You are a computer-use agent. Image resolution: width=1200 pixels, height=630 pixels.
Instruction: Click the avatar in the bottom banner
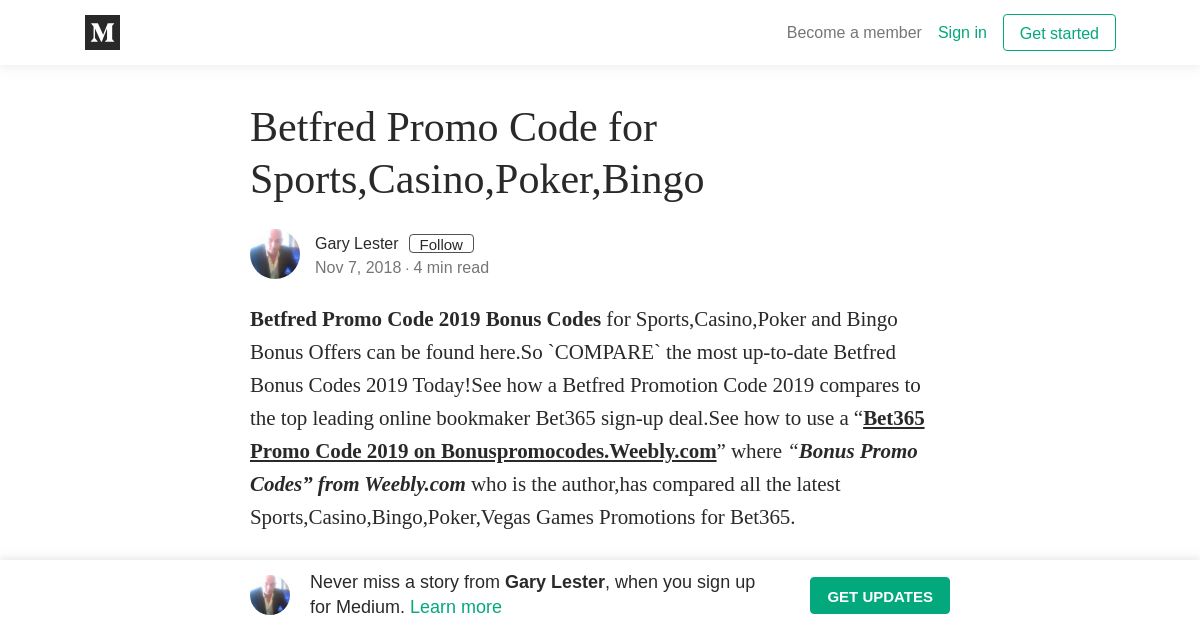point(270,595)
